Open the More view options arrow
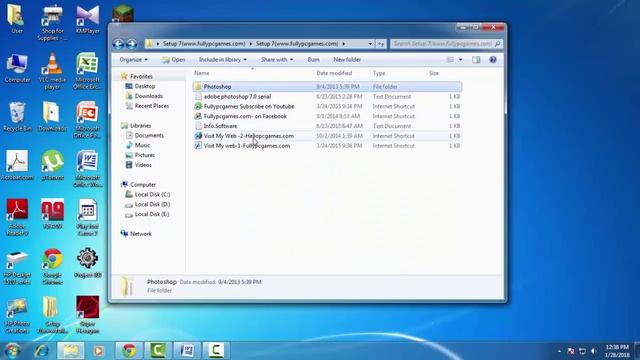Viewport: 640px width, 360px height. 460,60
